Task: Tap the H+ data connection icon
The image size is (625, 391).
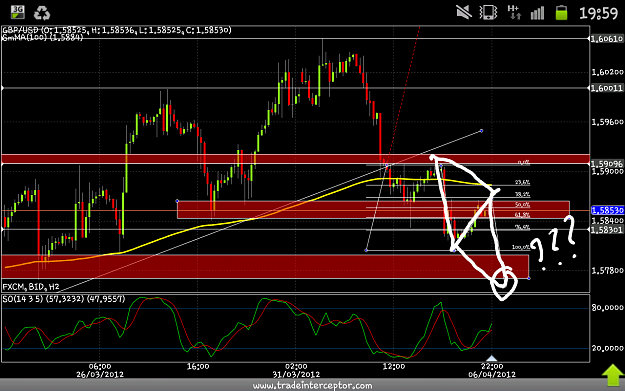Action: pyautogui.click(x=514, y=12)
